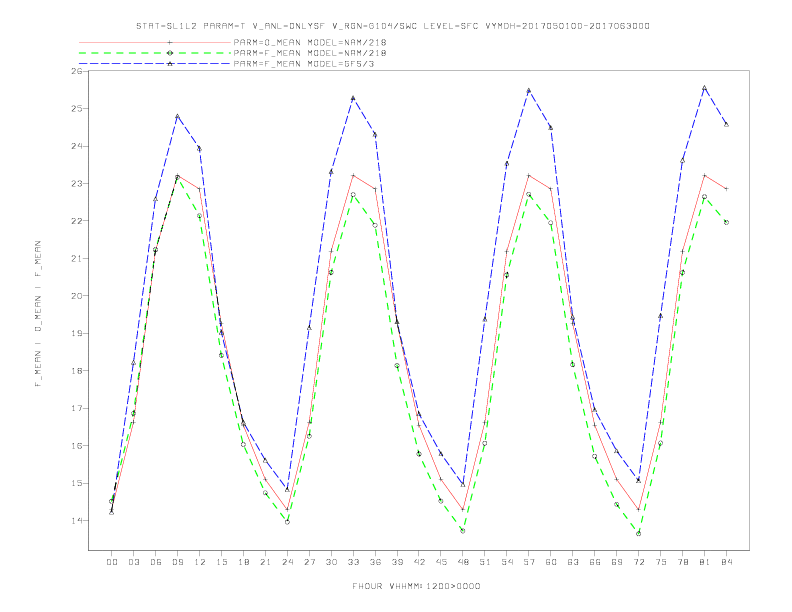Click x-axis forecast hour label 09
Screen dimensions: 792x612
point(177,562)
